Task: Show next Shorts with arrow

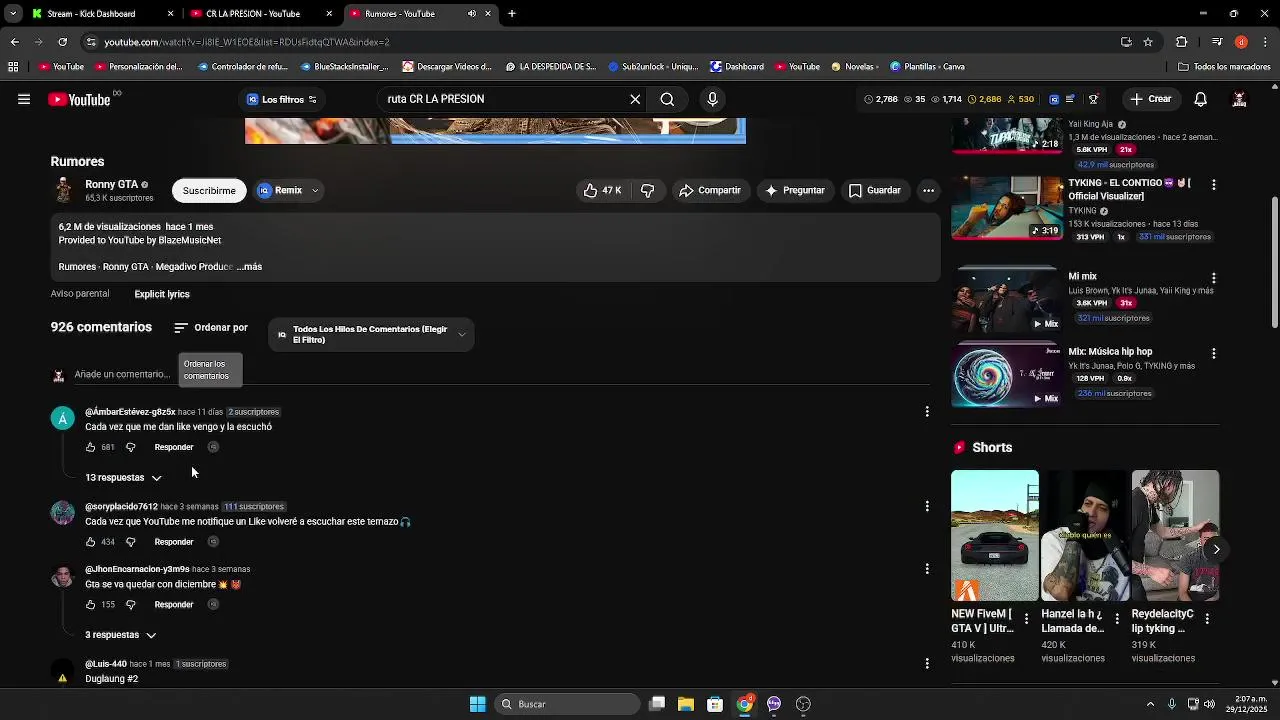Action: pos(1216,549)
